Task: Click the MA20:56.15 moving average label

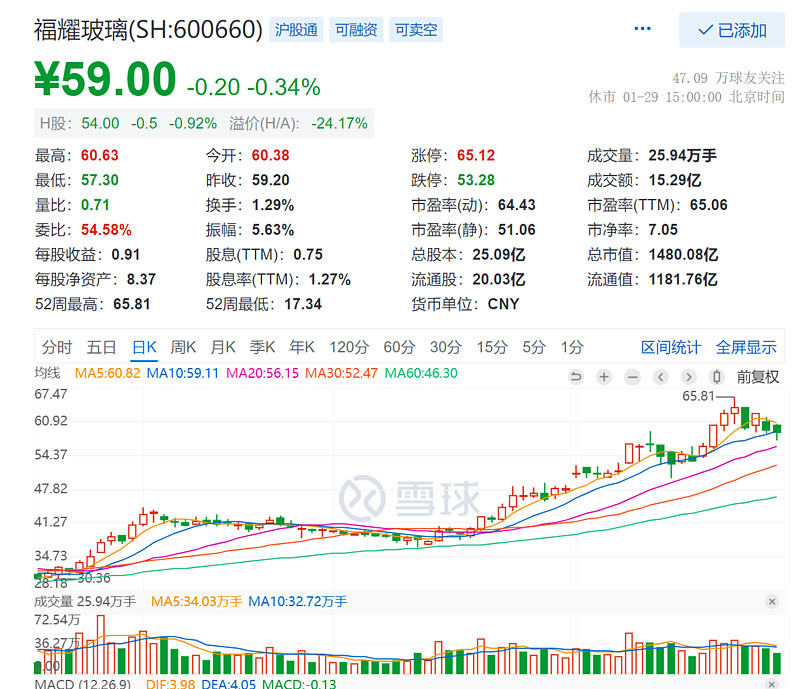Action: [x=262, y=373]
